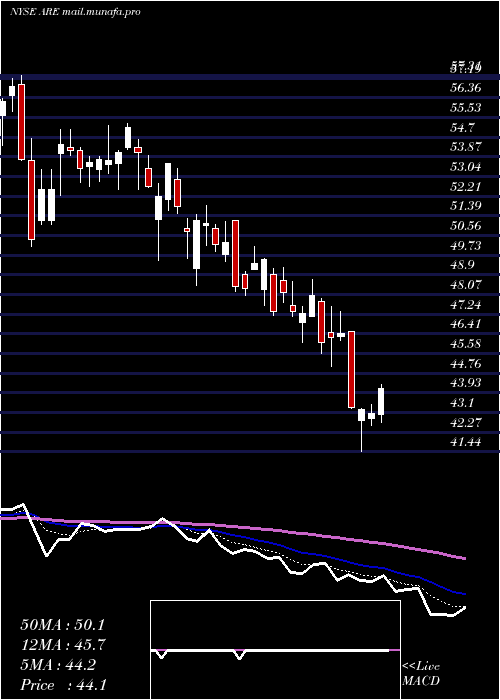
Task: Click the 49.73 price axis label
Action: click(466, 245)
